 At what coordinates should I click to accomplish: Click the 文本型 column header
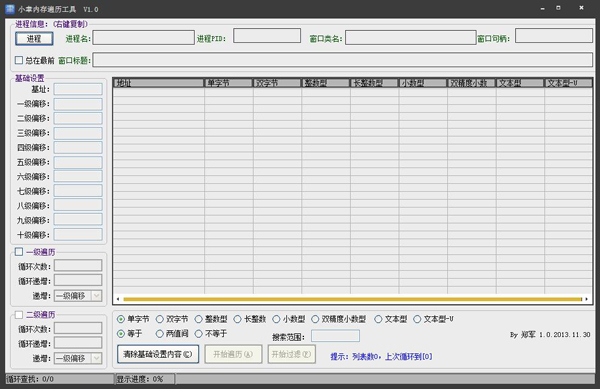click(520, 83)
